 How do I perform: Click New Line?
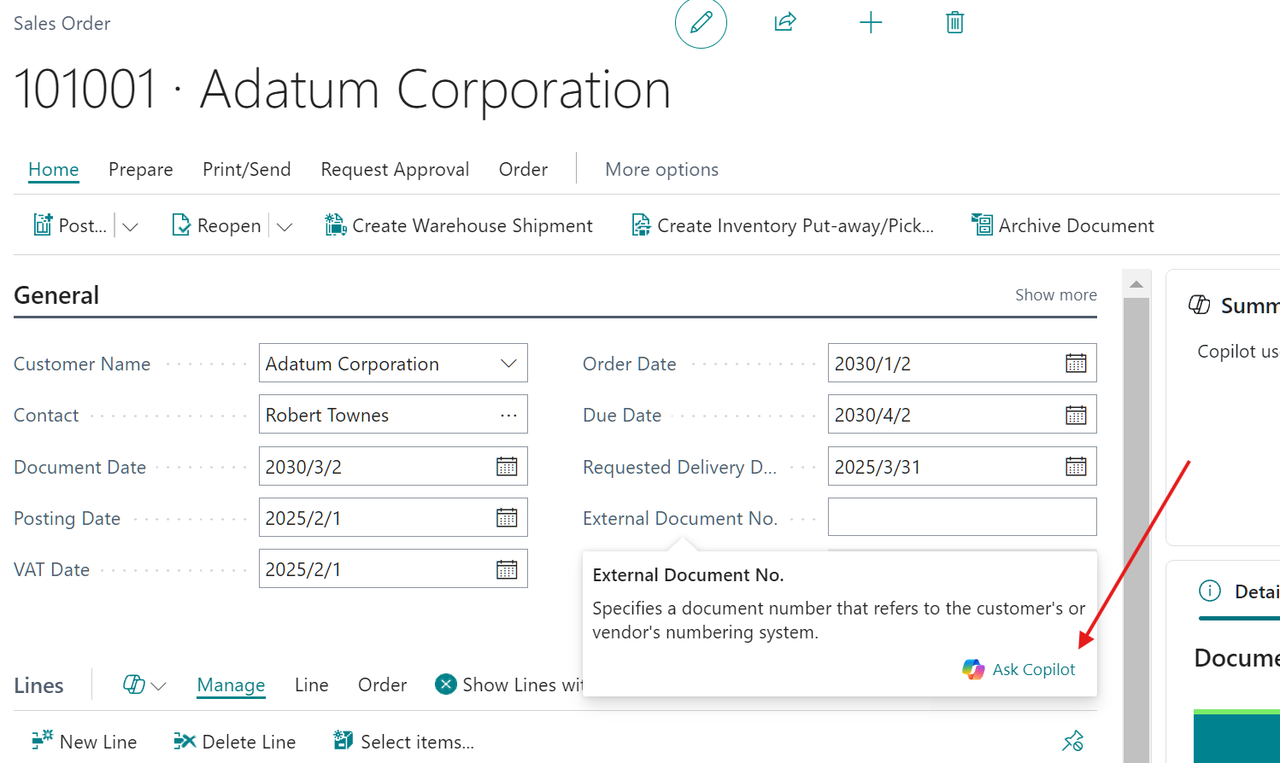pos(84,741)
